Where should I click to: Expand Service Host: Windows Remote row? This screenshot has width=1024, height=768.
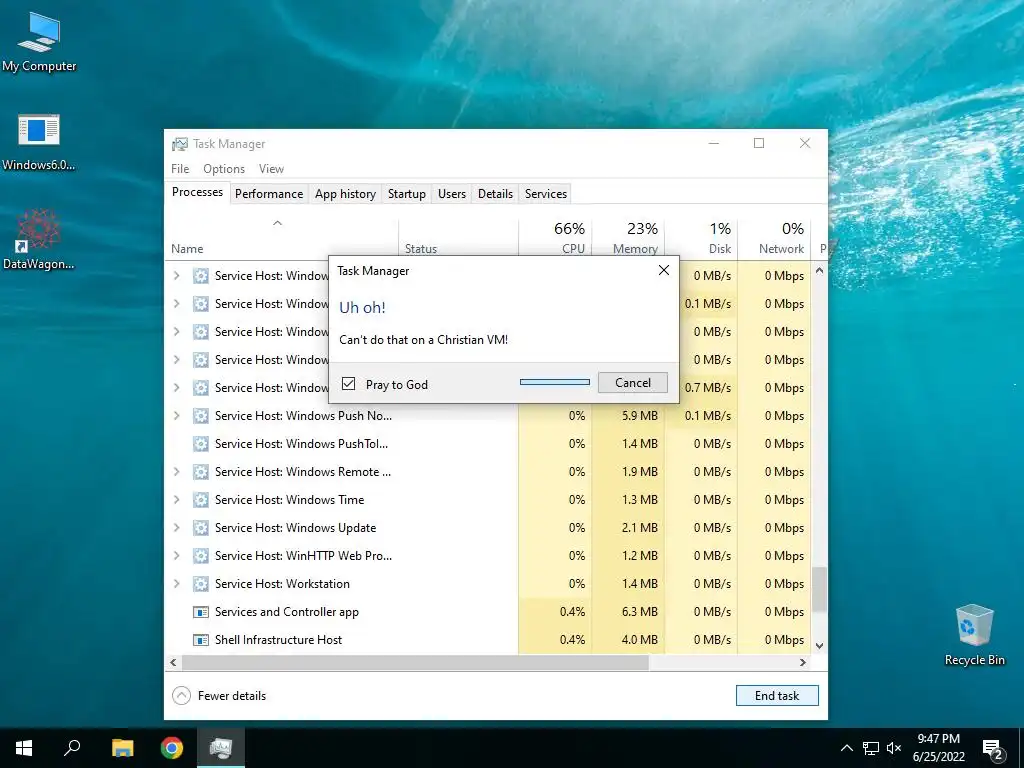click(x=176, y=472)
